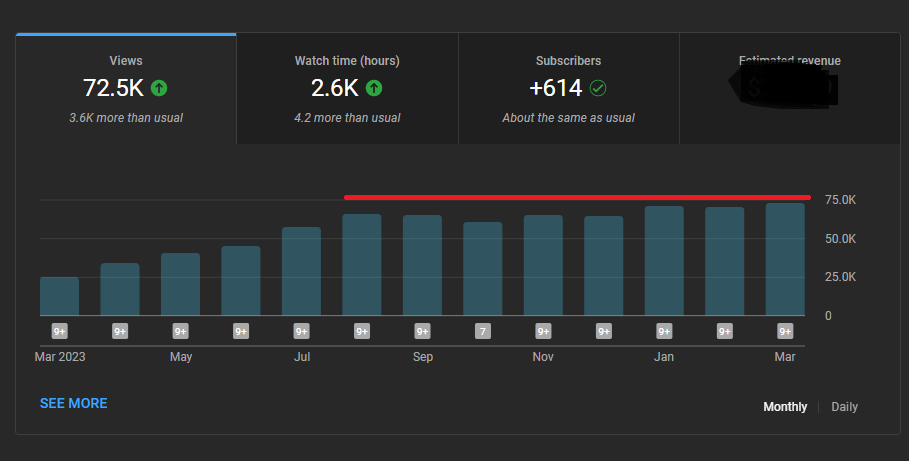Open the Views metric tab
The image size is (909, 461).
(x=126, y=89)
